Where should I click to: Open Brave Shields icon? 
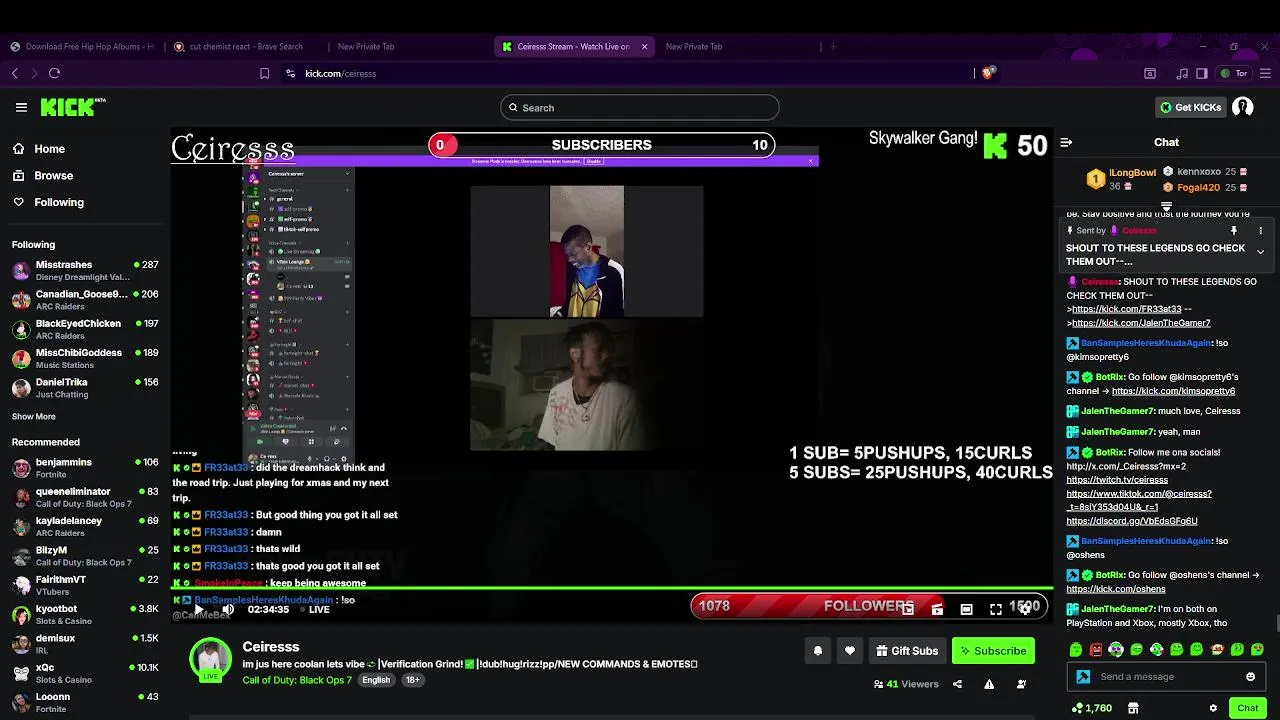point(988,73)
